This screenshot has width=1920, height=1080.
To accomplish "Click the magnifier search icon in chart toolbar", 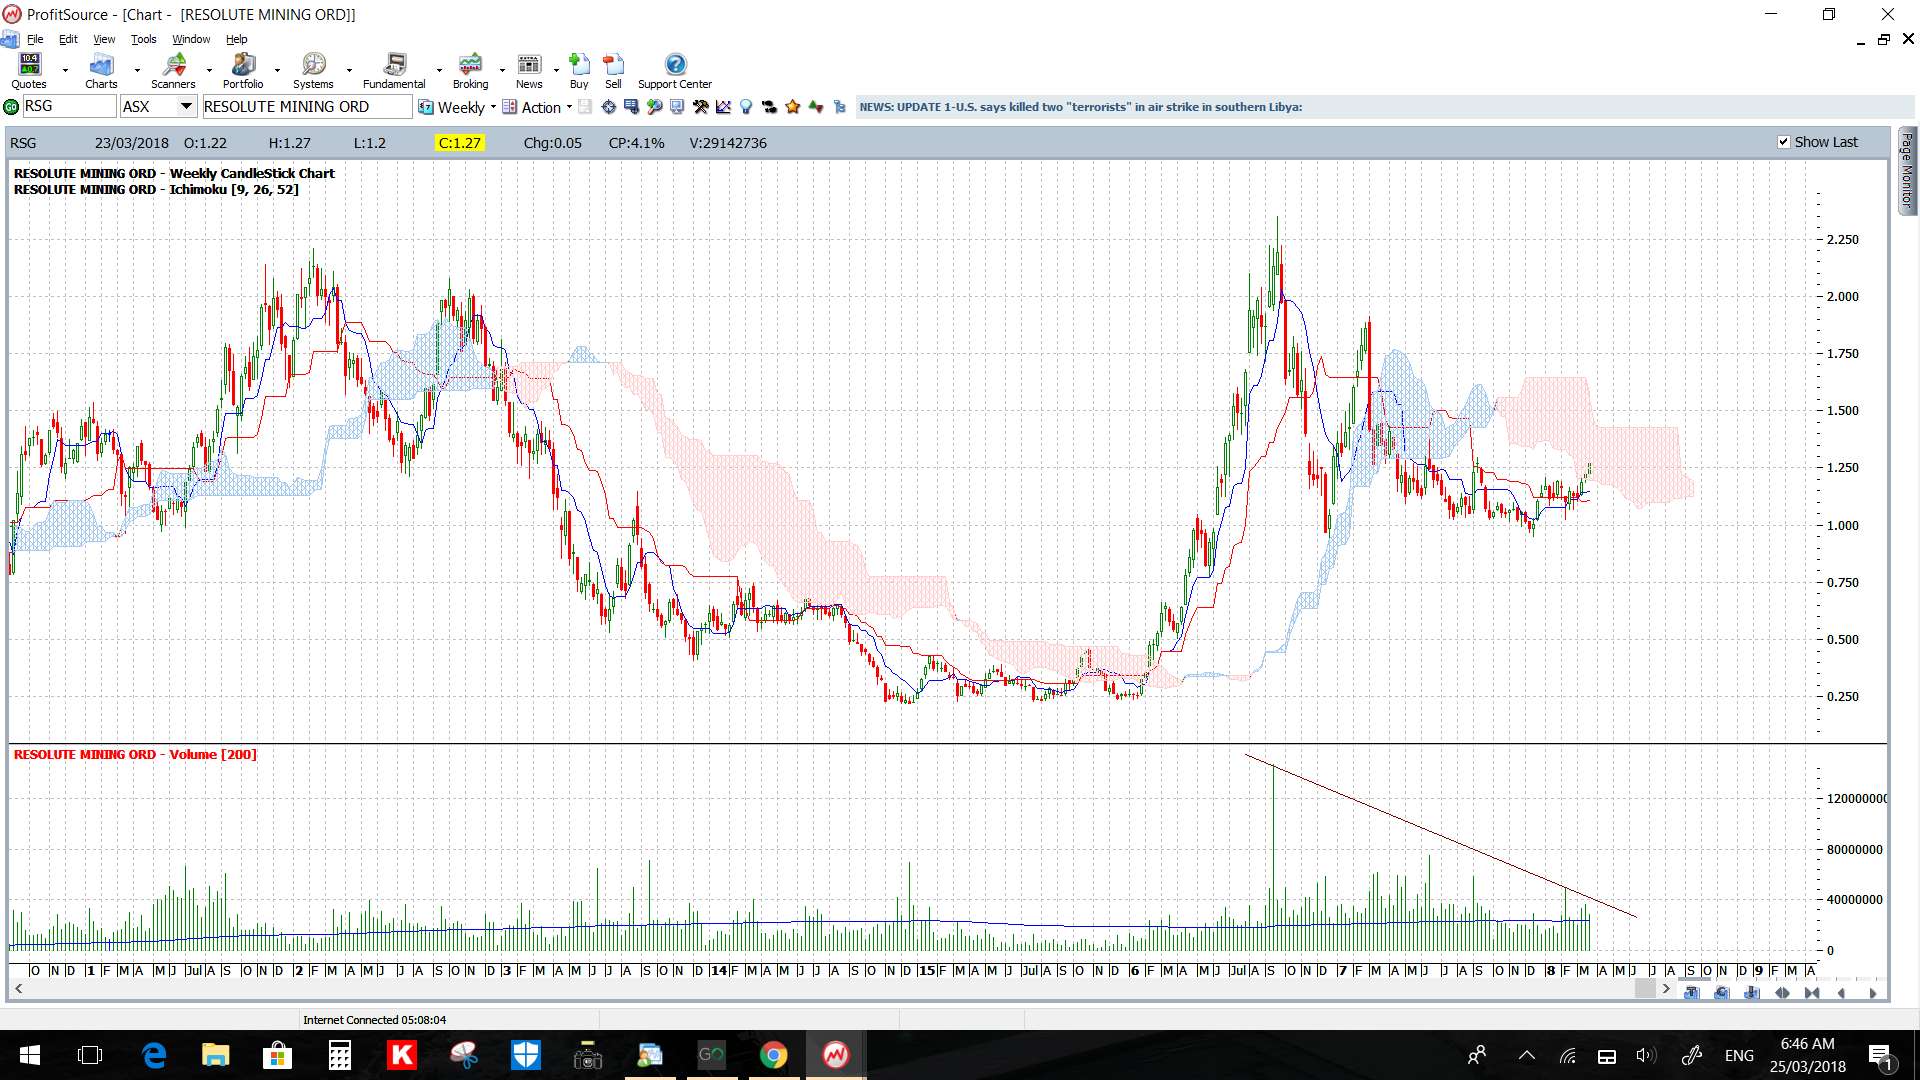I will (x=654, y=107).
